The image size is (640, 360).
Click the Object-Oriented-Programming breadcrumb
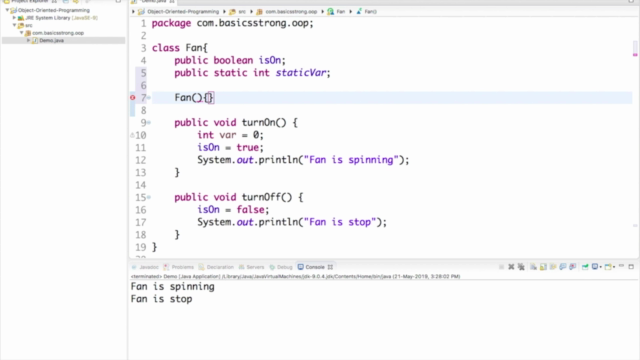(x=183, y=11)
